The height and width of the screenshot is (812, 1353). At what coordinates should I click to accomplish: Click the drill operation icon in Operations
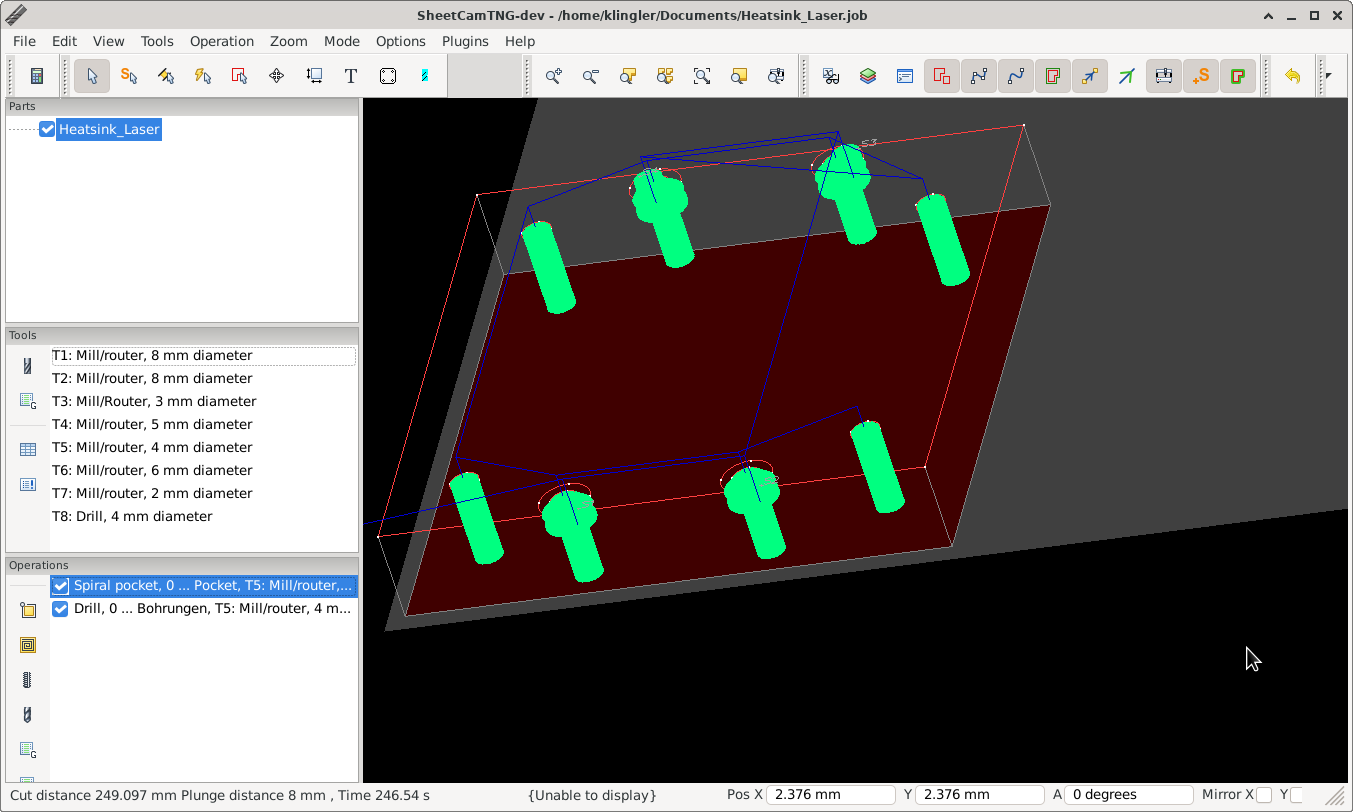[x=28, y=715]
